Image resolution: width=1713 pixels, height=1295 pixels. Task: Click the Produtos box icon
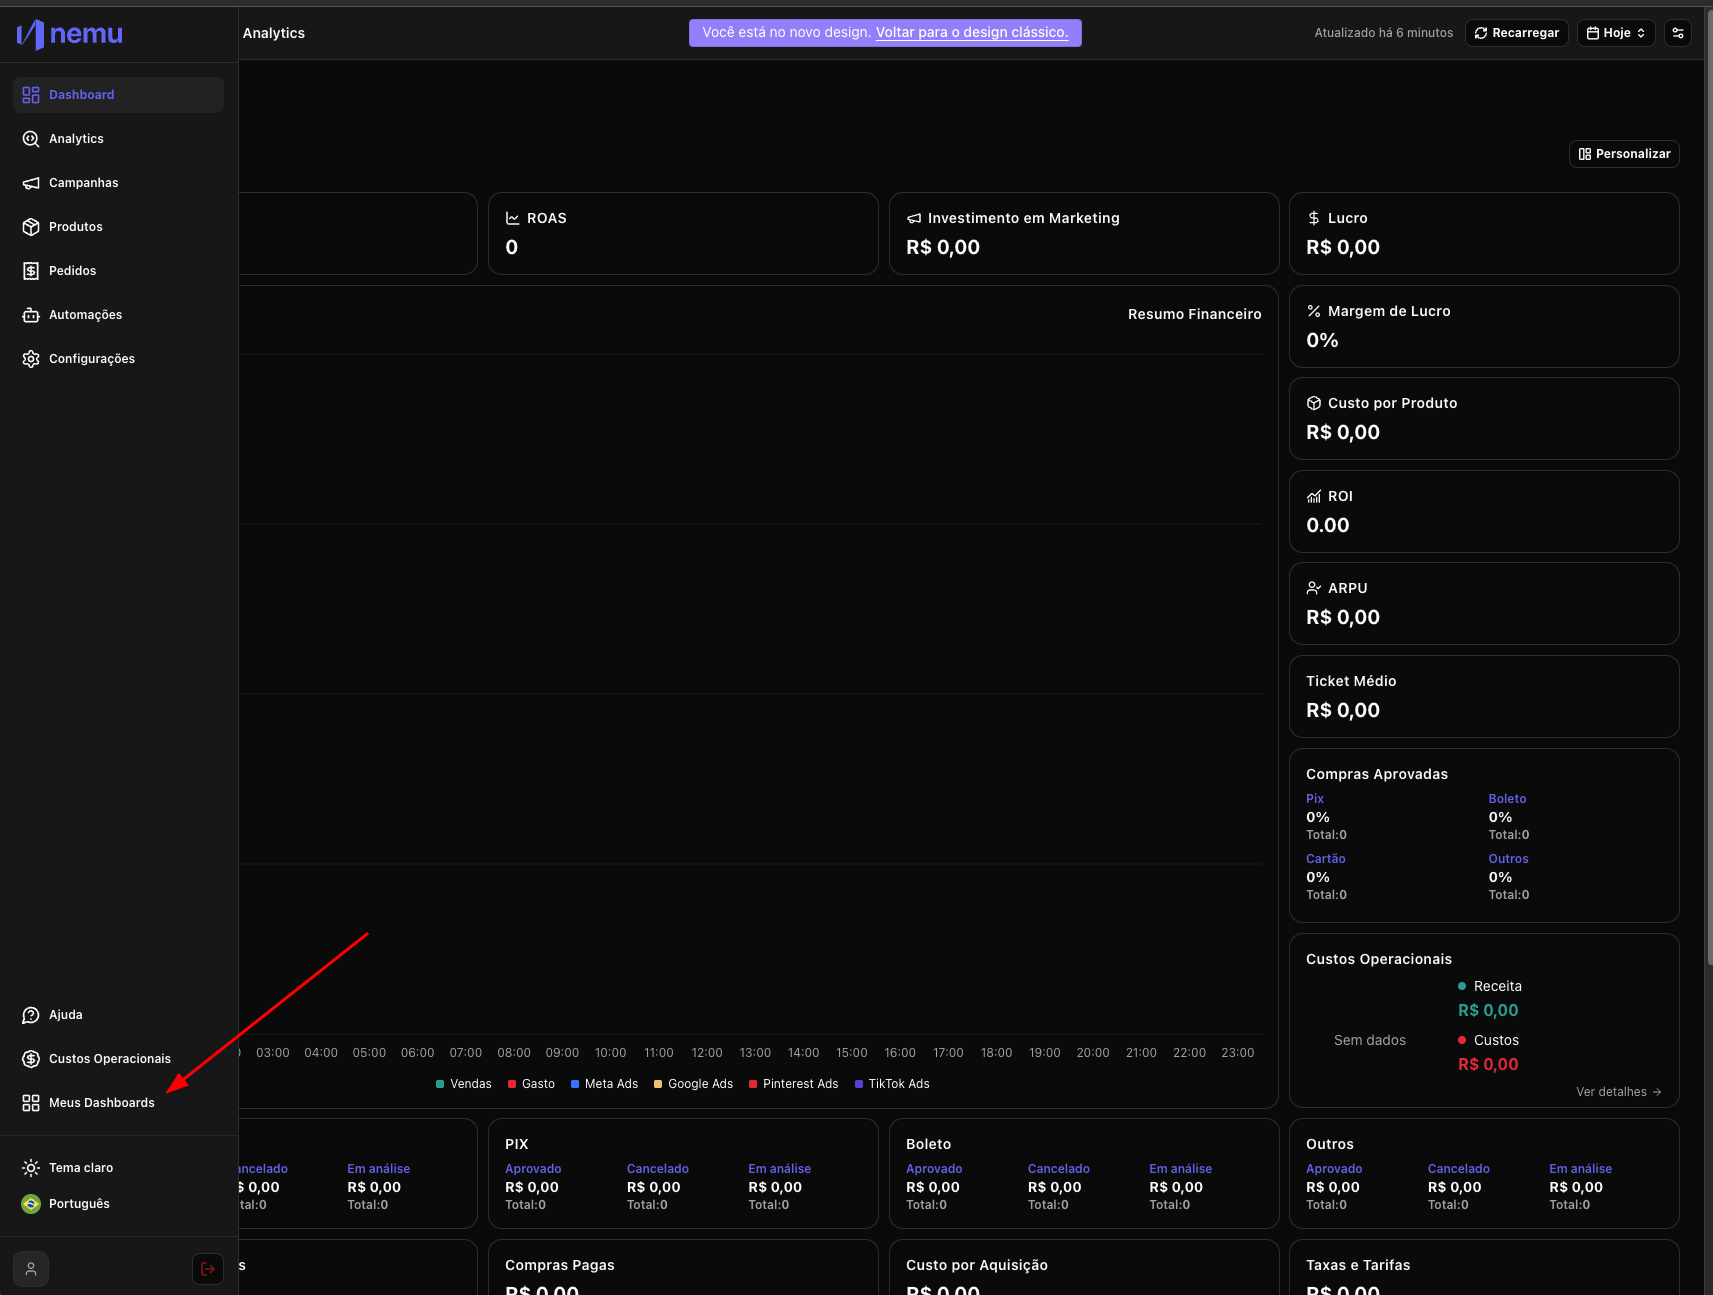click(x=31, y=227)
